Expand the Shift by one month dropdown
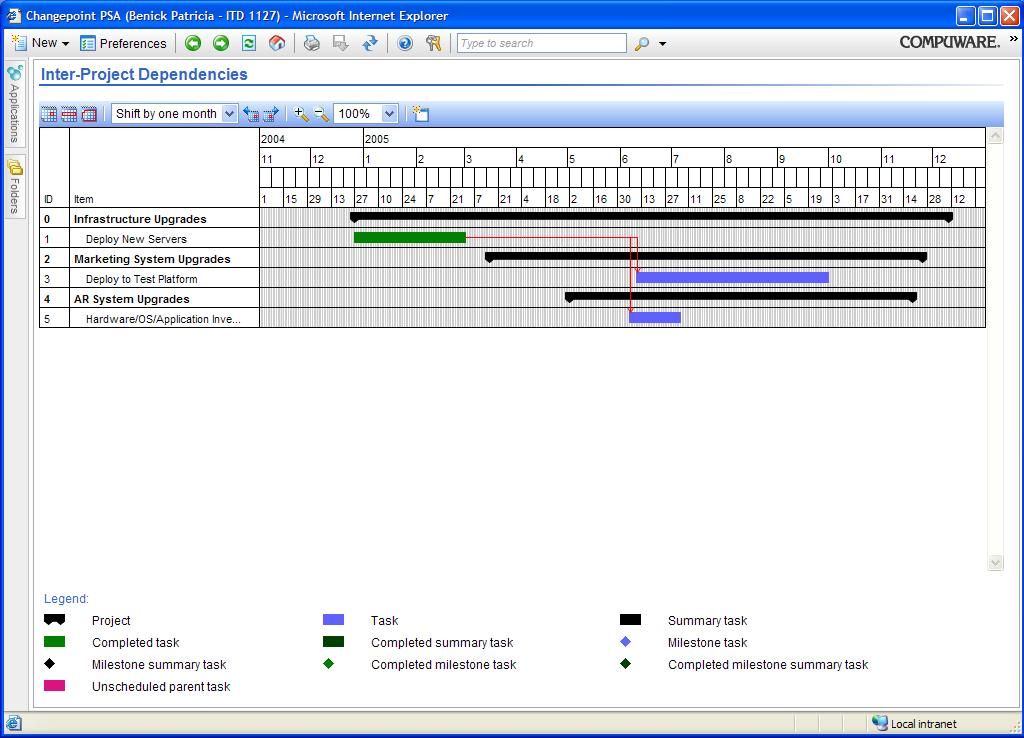This screenshot has width=1024, height=738. [x=229, y=114]
